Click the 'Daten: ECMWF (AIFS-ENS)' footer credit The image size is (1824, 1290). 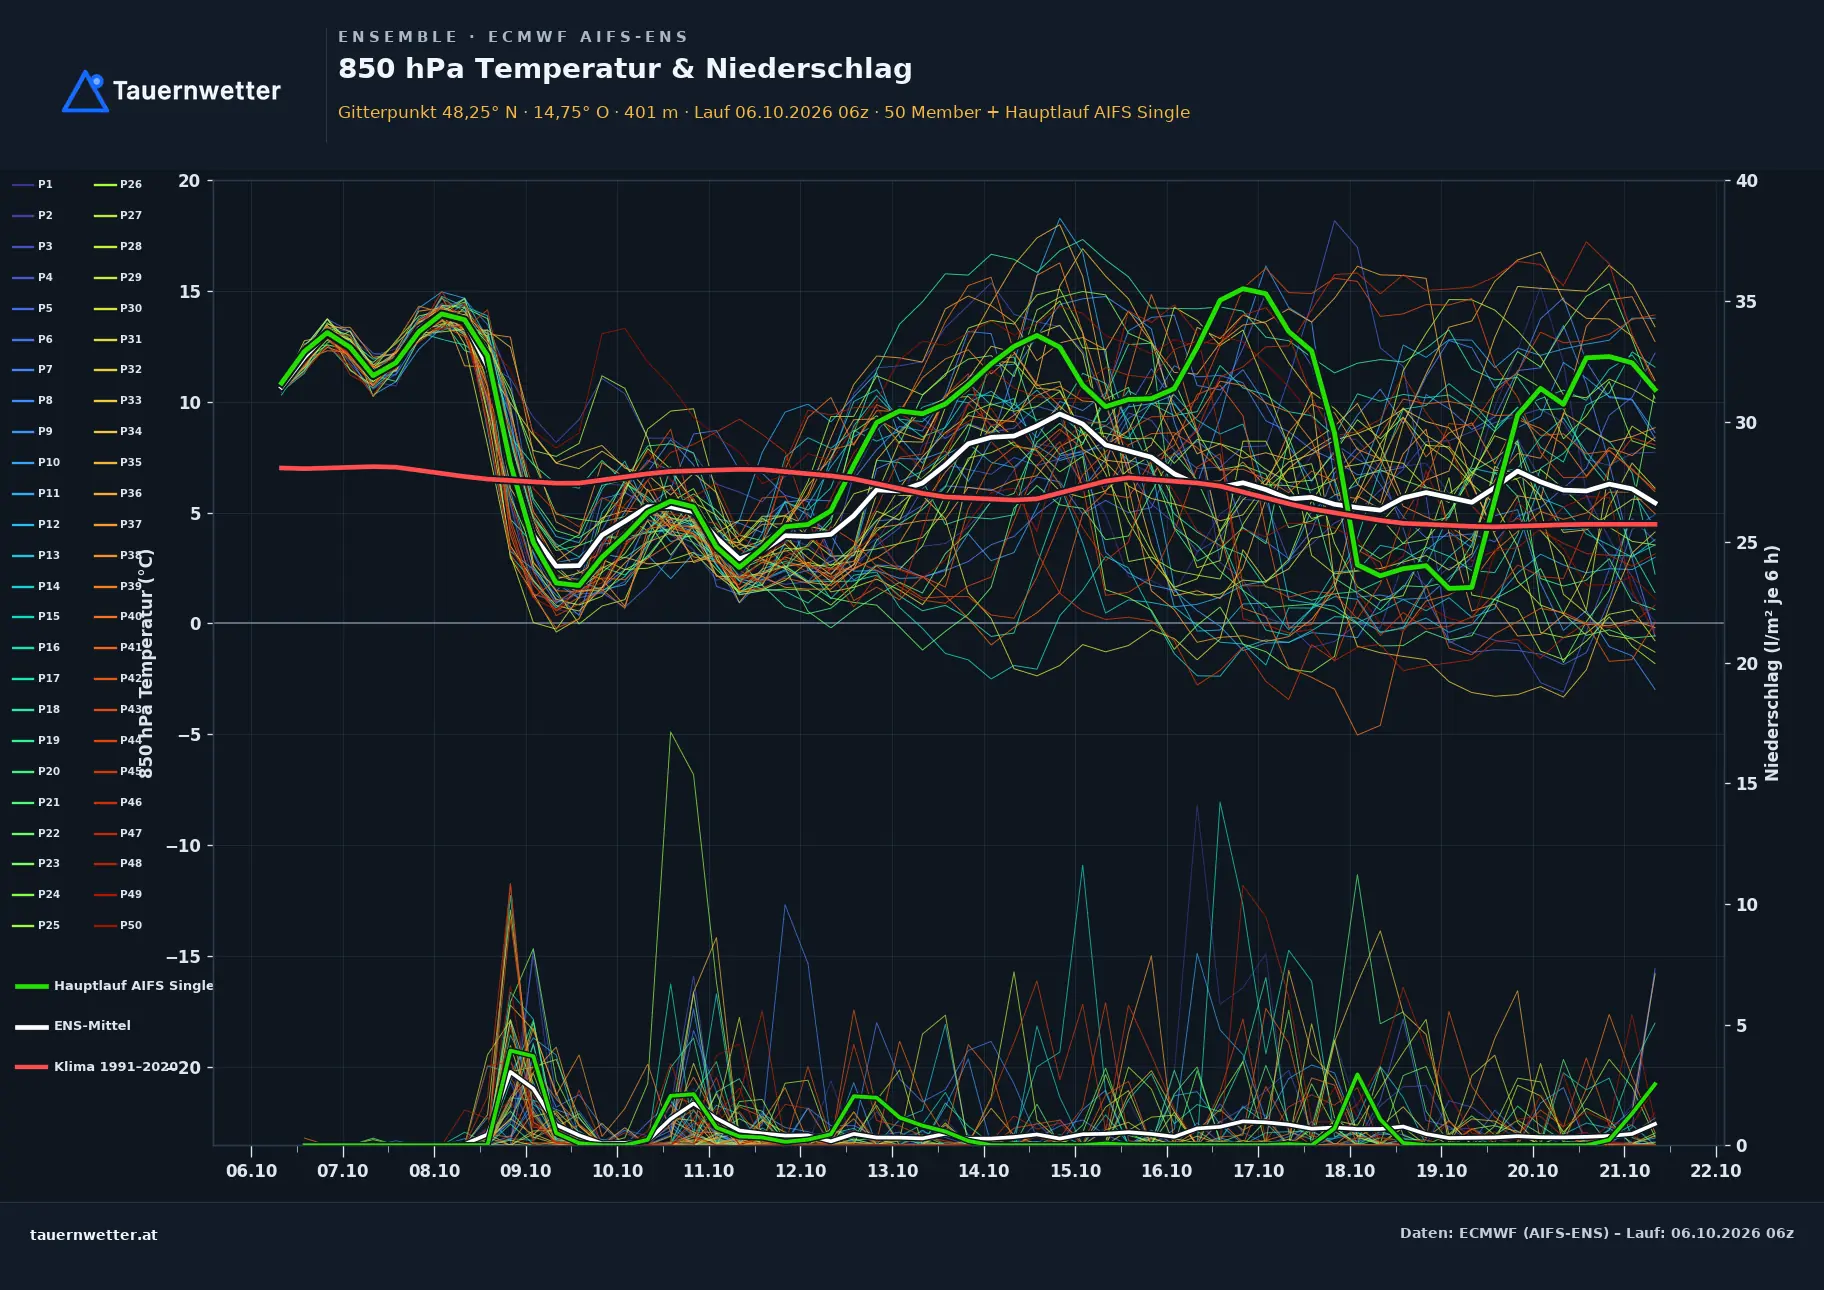pyautogui.click(x=1597, y=1233)
